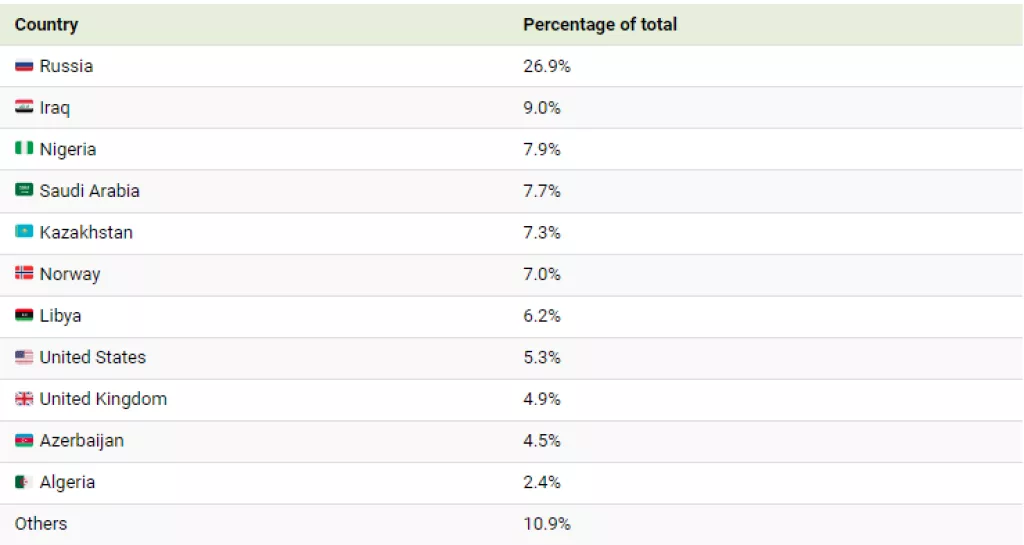Viewport: 1024px width, 545px height.
Task: Click the United States flag icon
Action: [x=24, y=357]
